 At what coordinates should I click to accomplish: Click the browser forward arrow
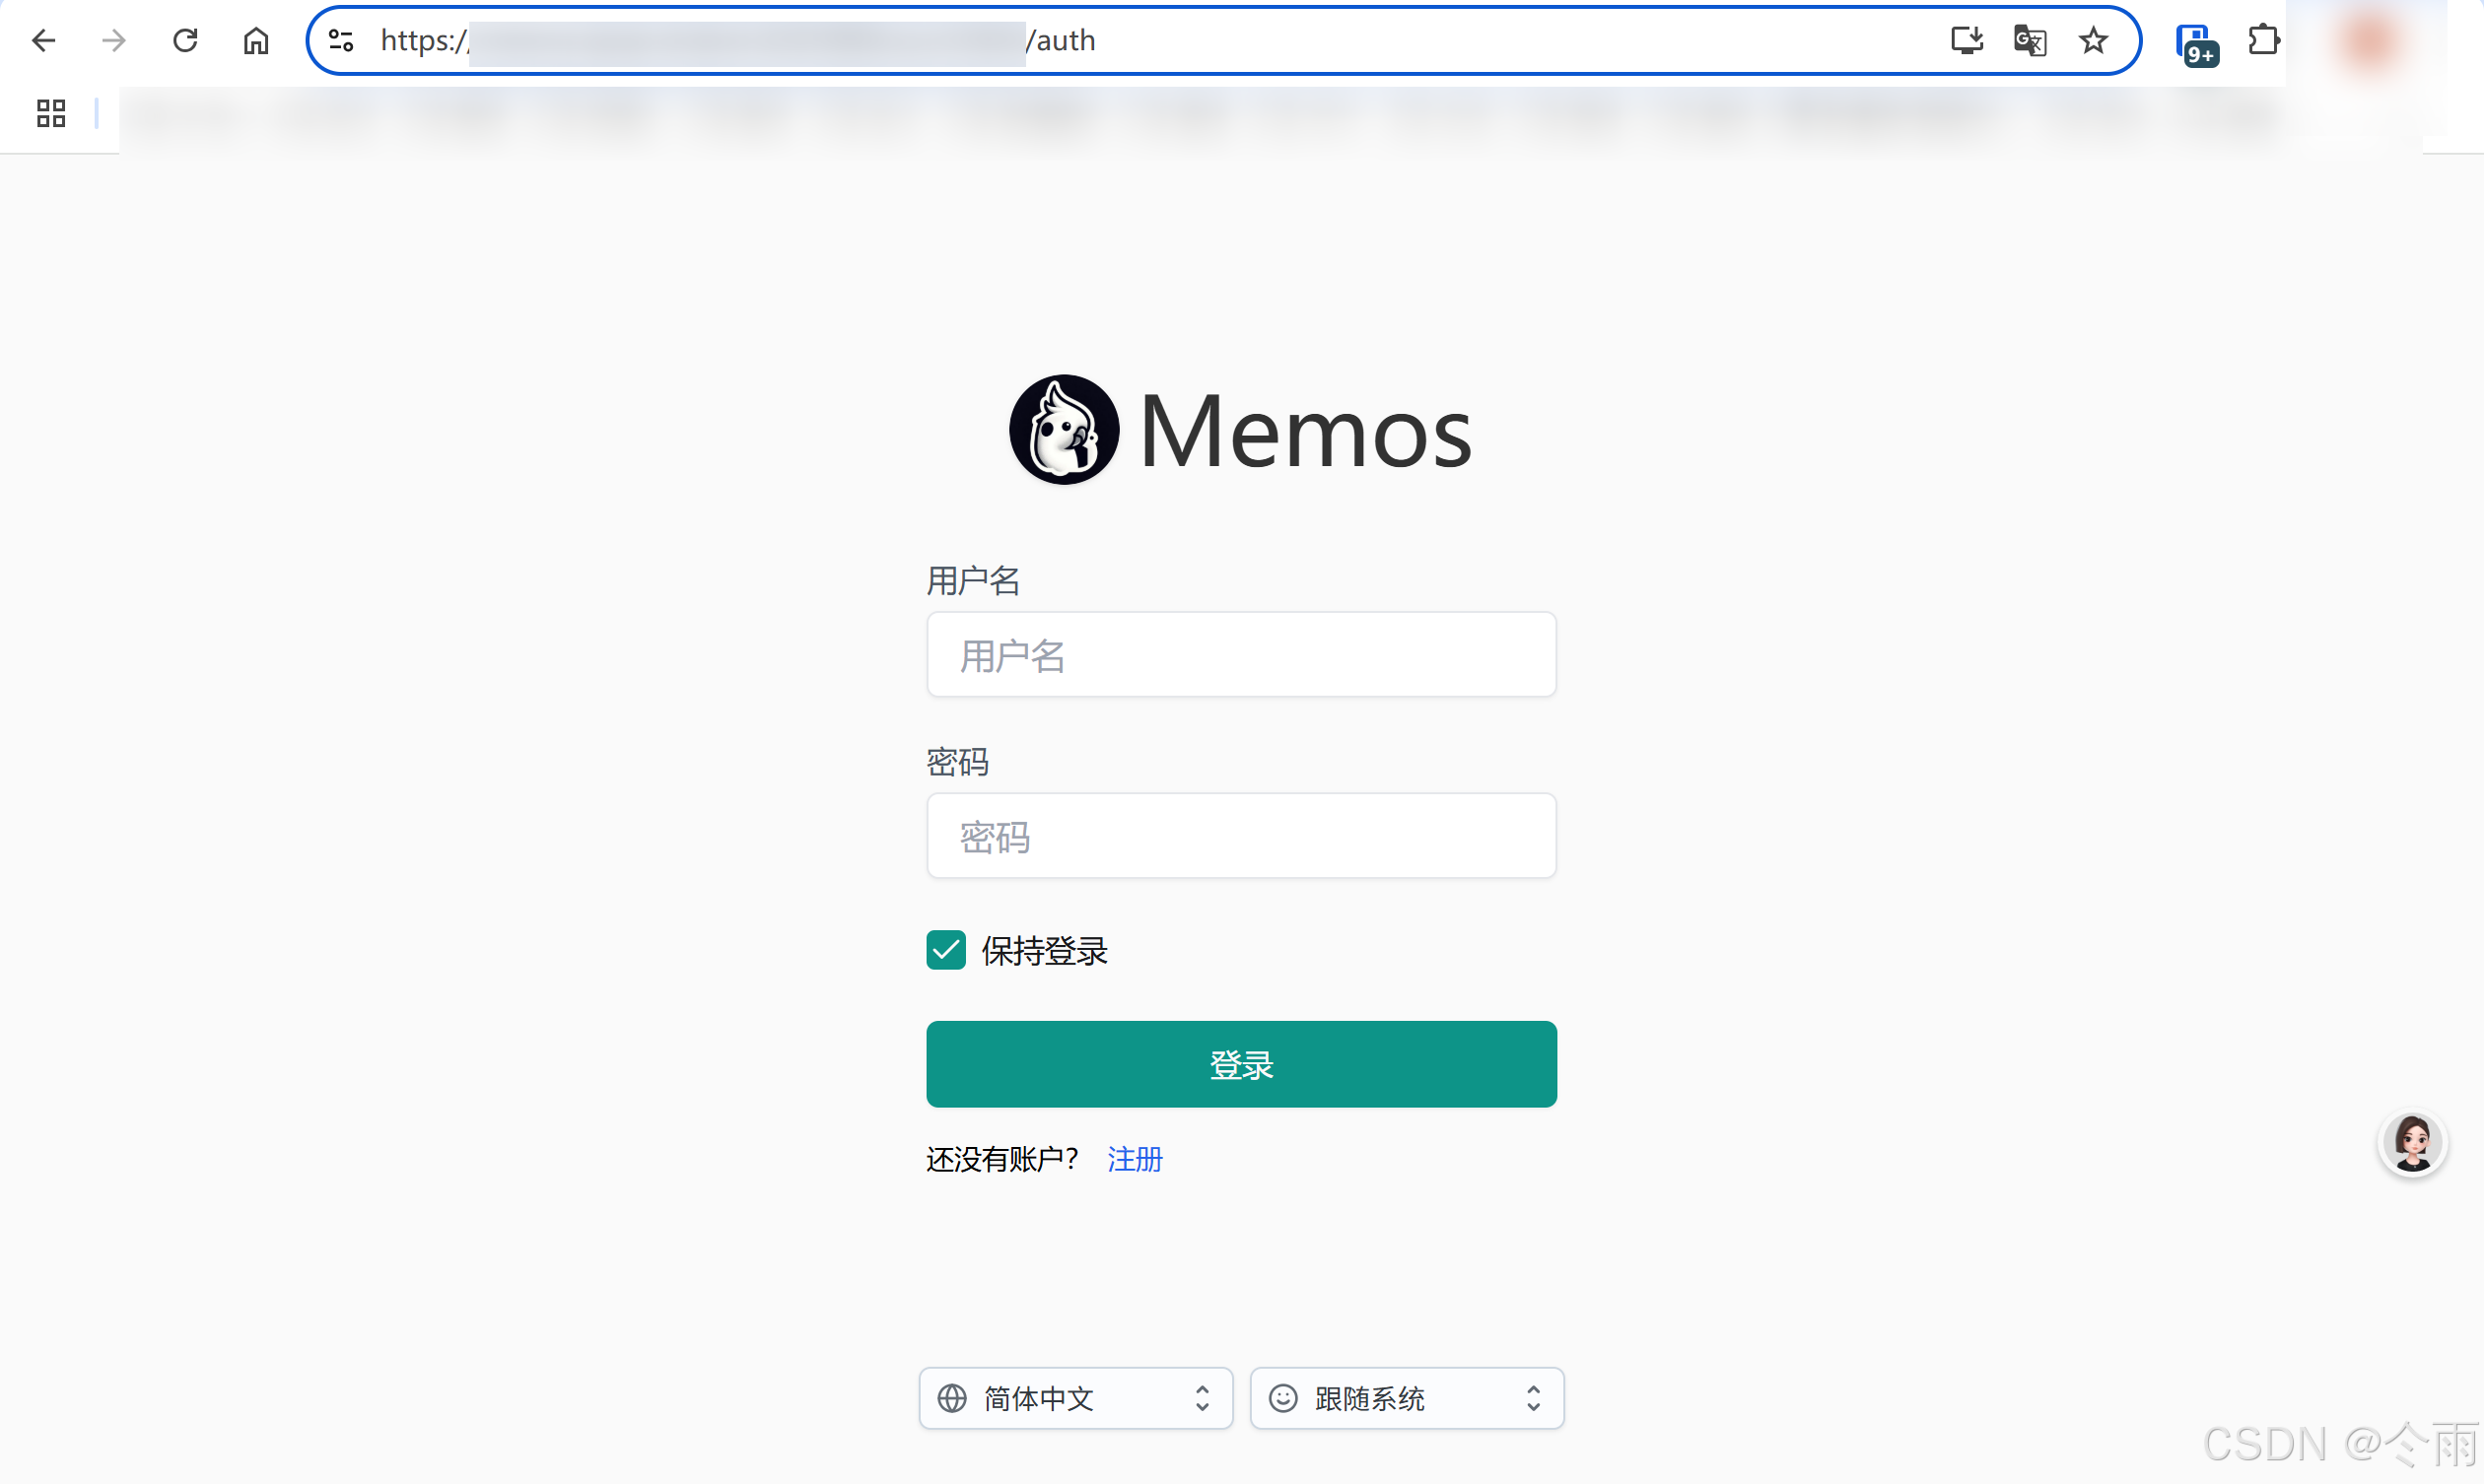point(114,40)
